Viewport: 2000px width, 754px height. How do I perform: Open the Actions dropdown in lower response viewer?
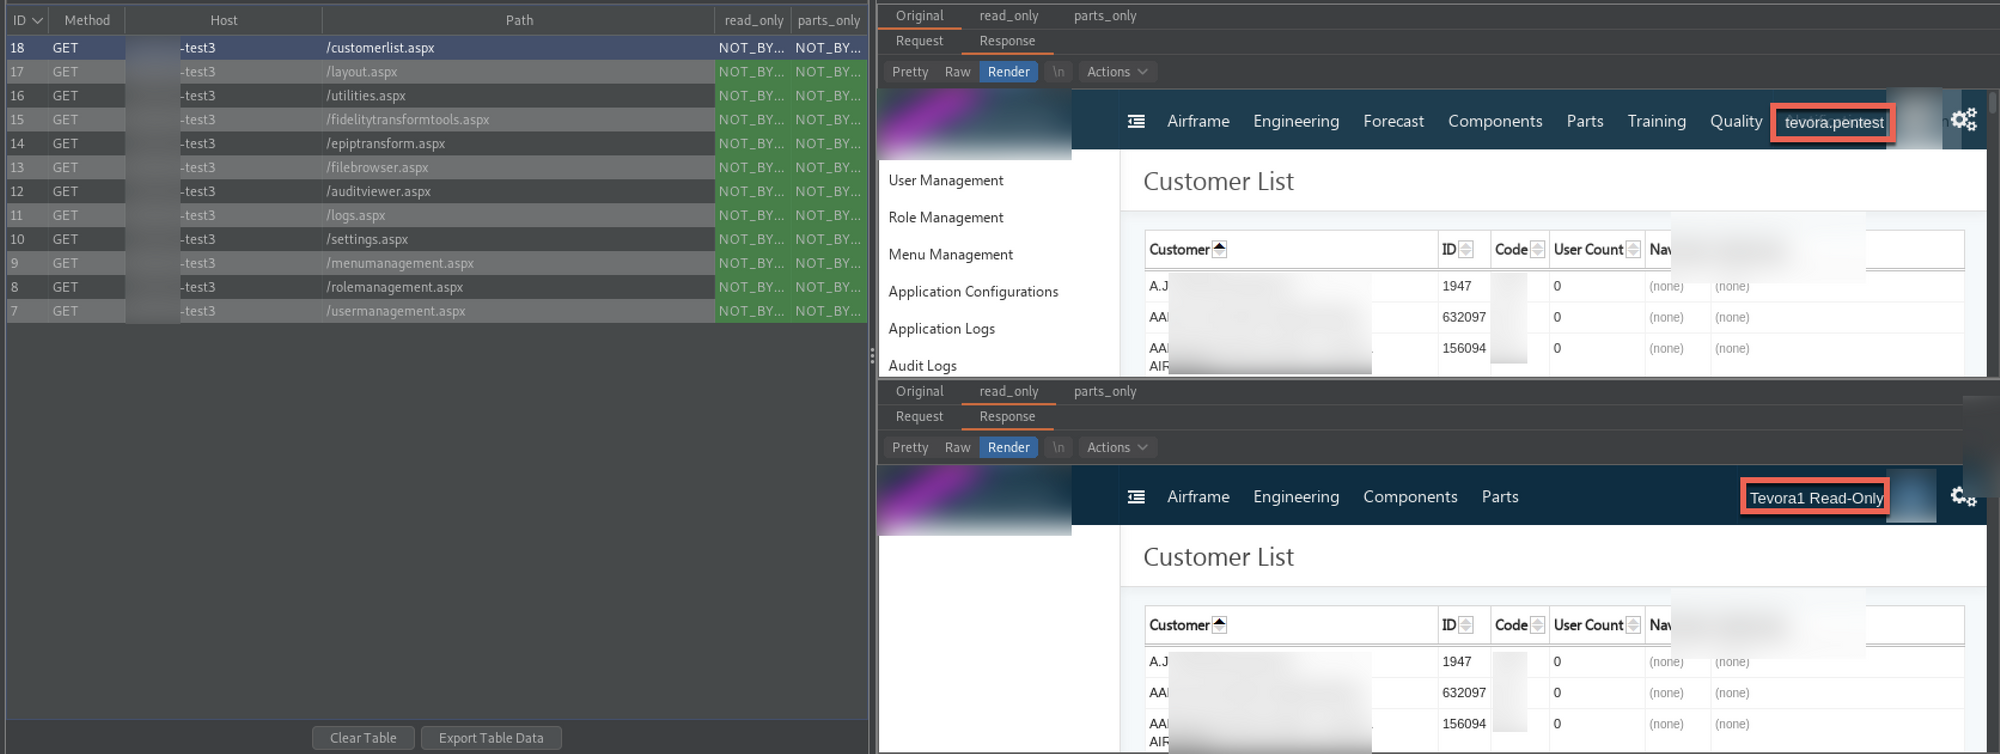tap(1116, 448)
